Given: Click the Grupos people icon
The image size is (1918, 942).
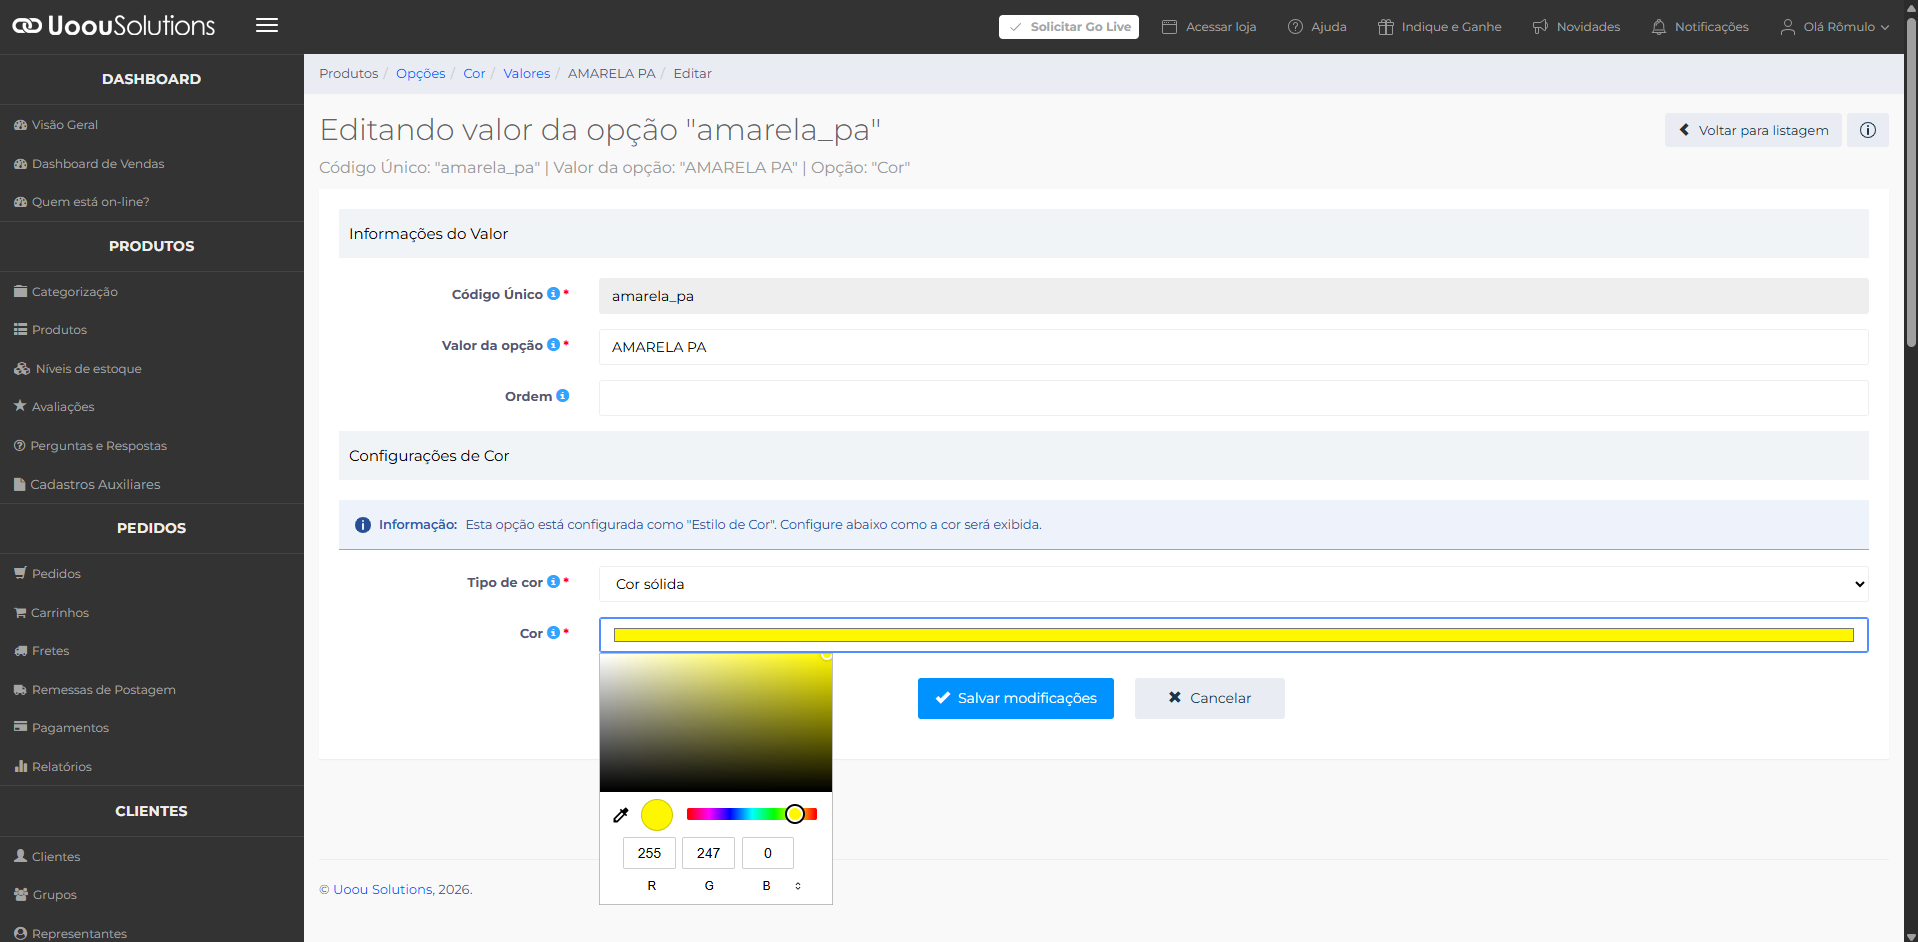Looking at the screenshot, I should pos(20,894).
